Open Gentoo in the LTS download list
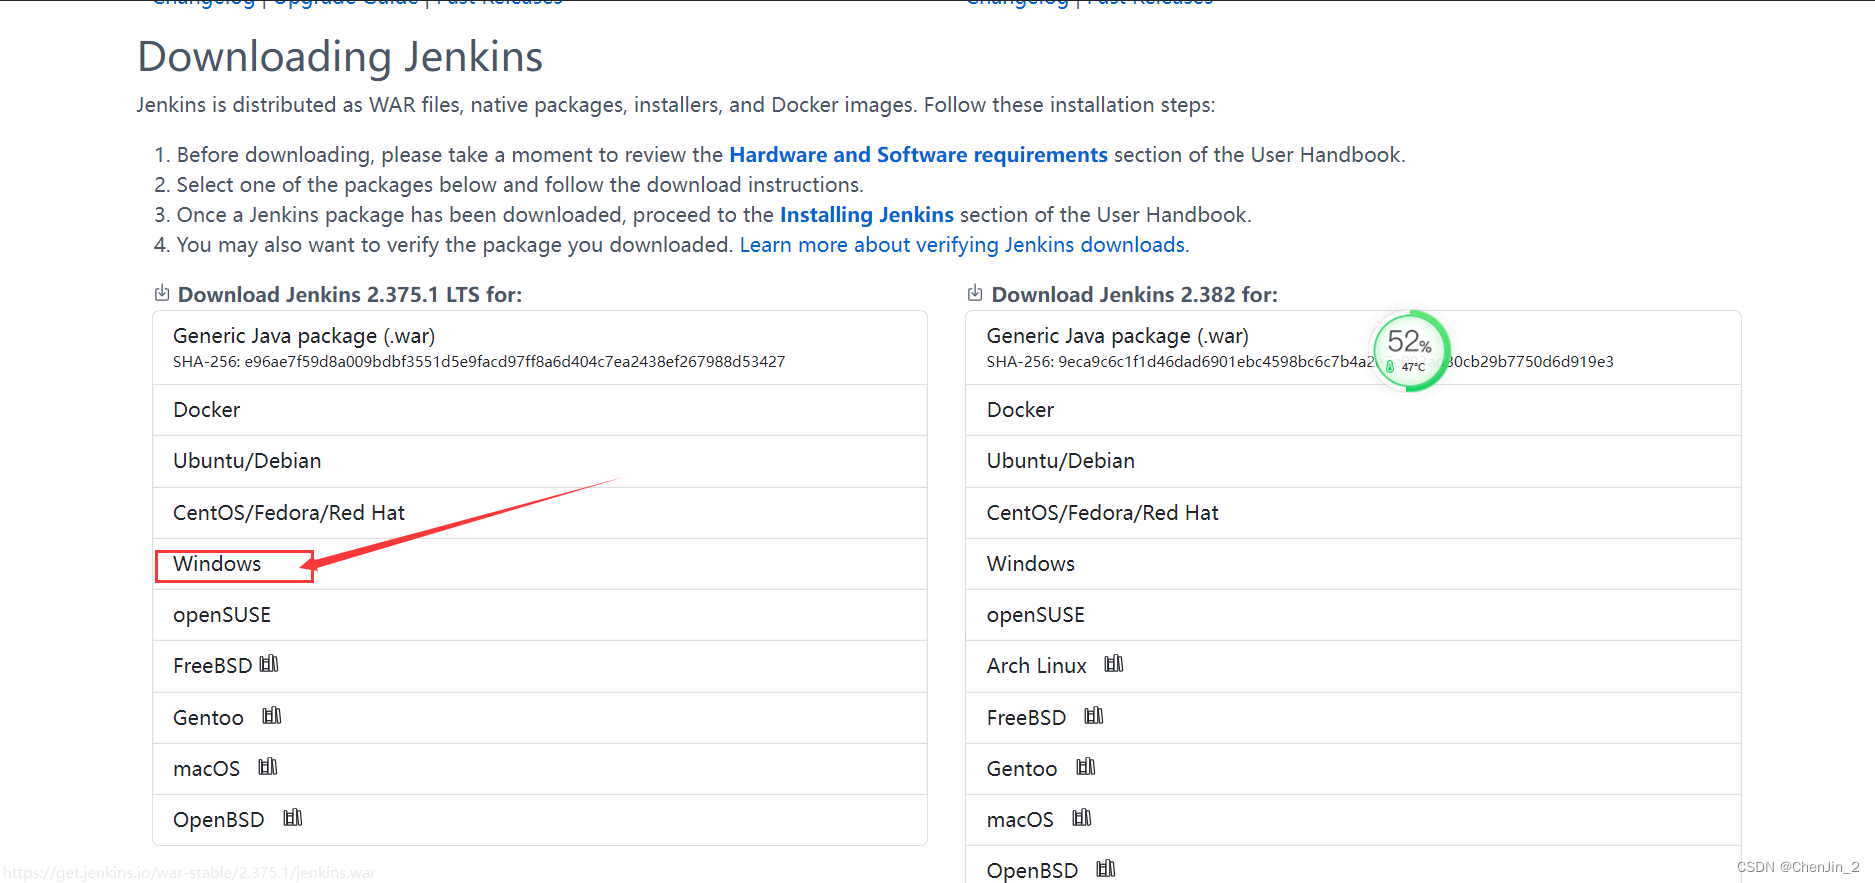Viewport: 1875px width, 883px height. 540,718
